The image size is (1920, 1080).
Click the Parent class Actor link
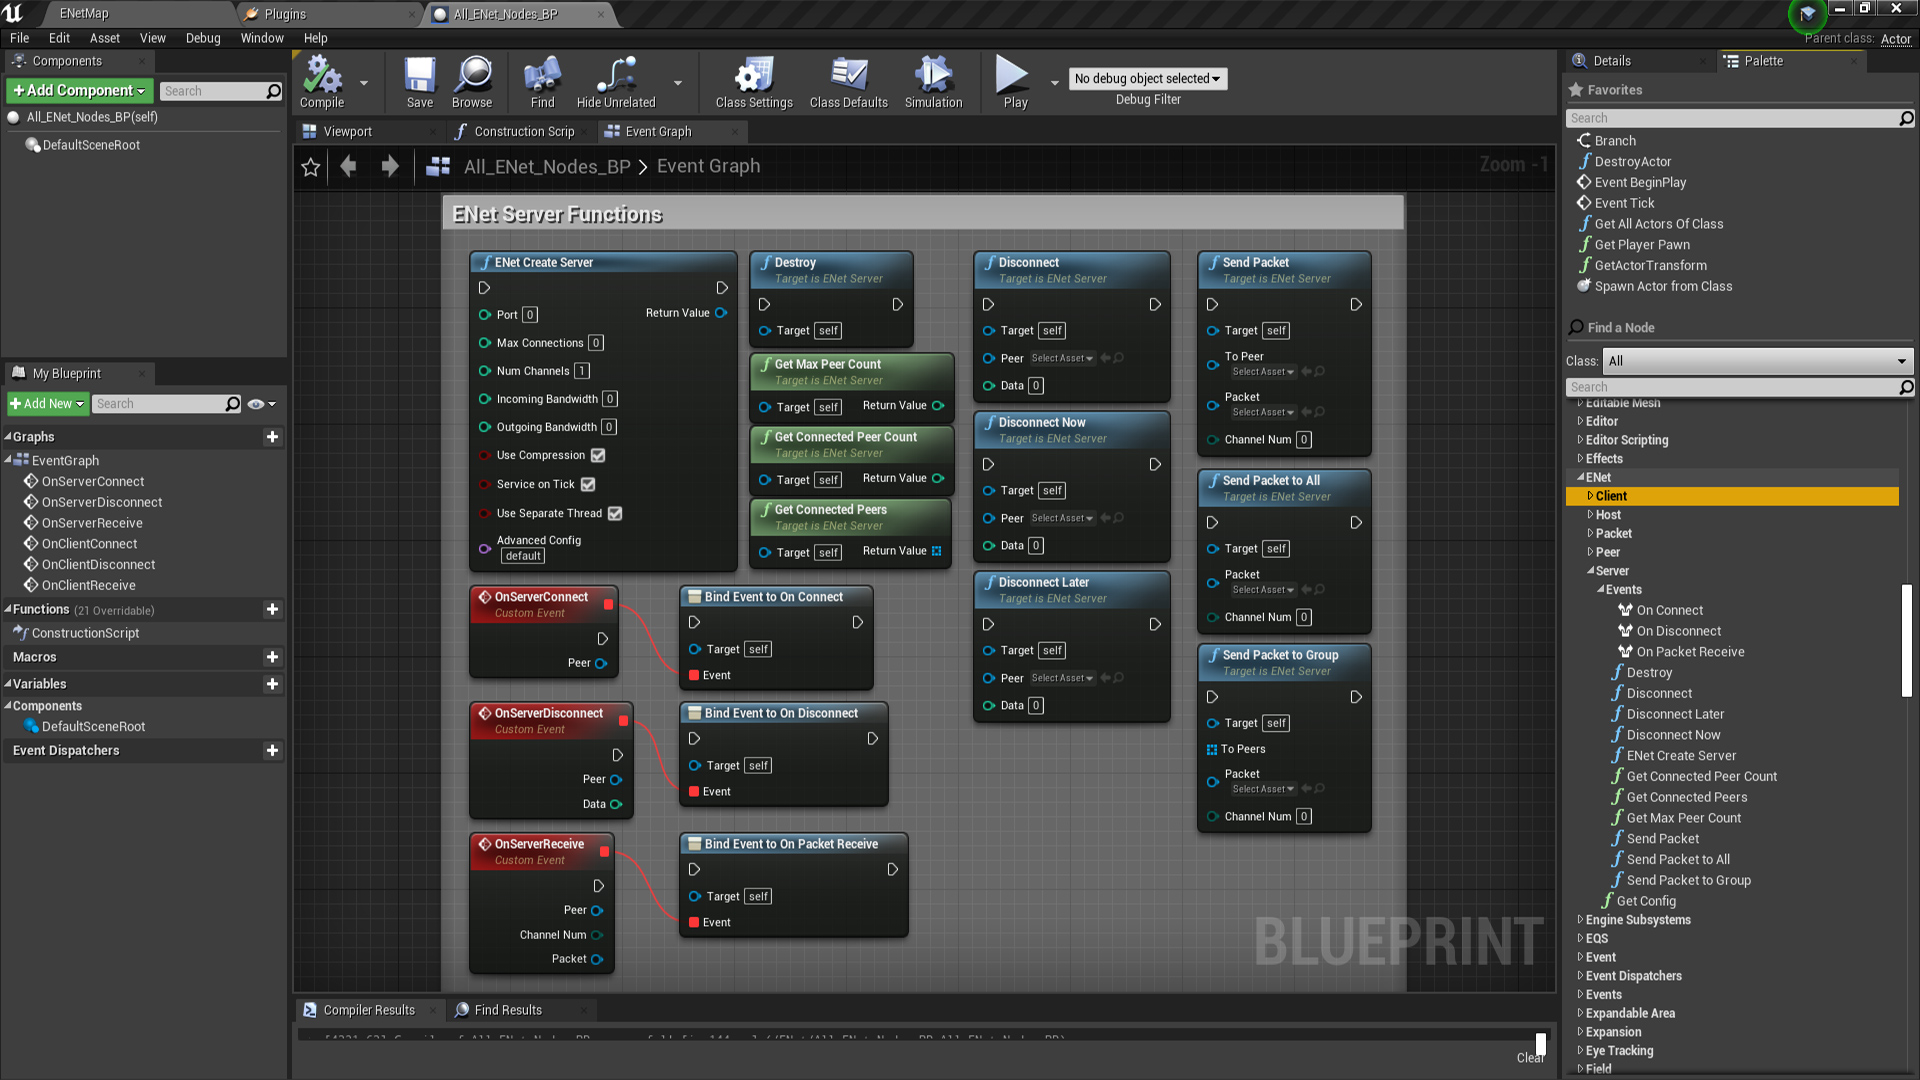click(1896, 39)
